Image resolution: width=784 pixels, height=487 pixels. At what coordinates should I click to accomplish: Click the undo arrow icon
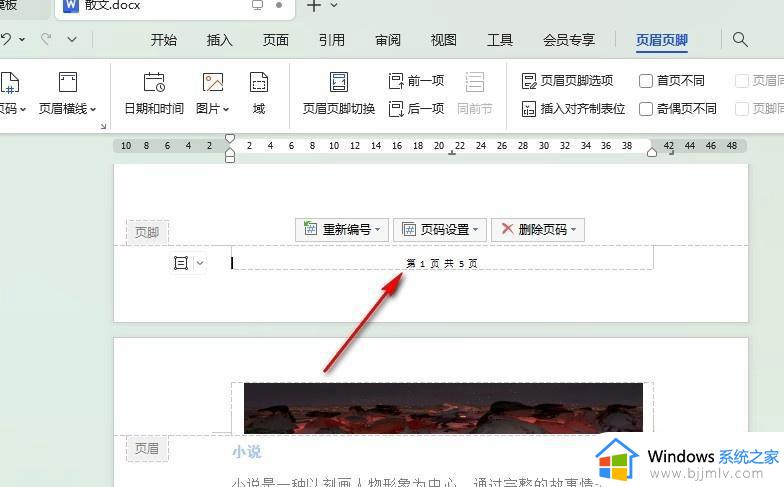click(x=6, y=39)
